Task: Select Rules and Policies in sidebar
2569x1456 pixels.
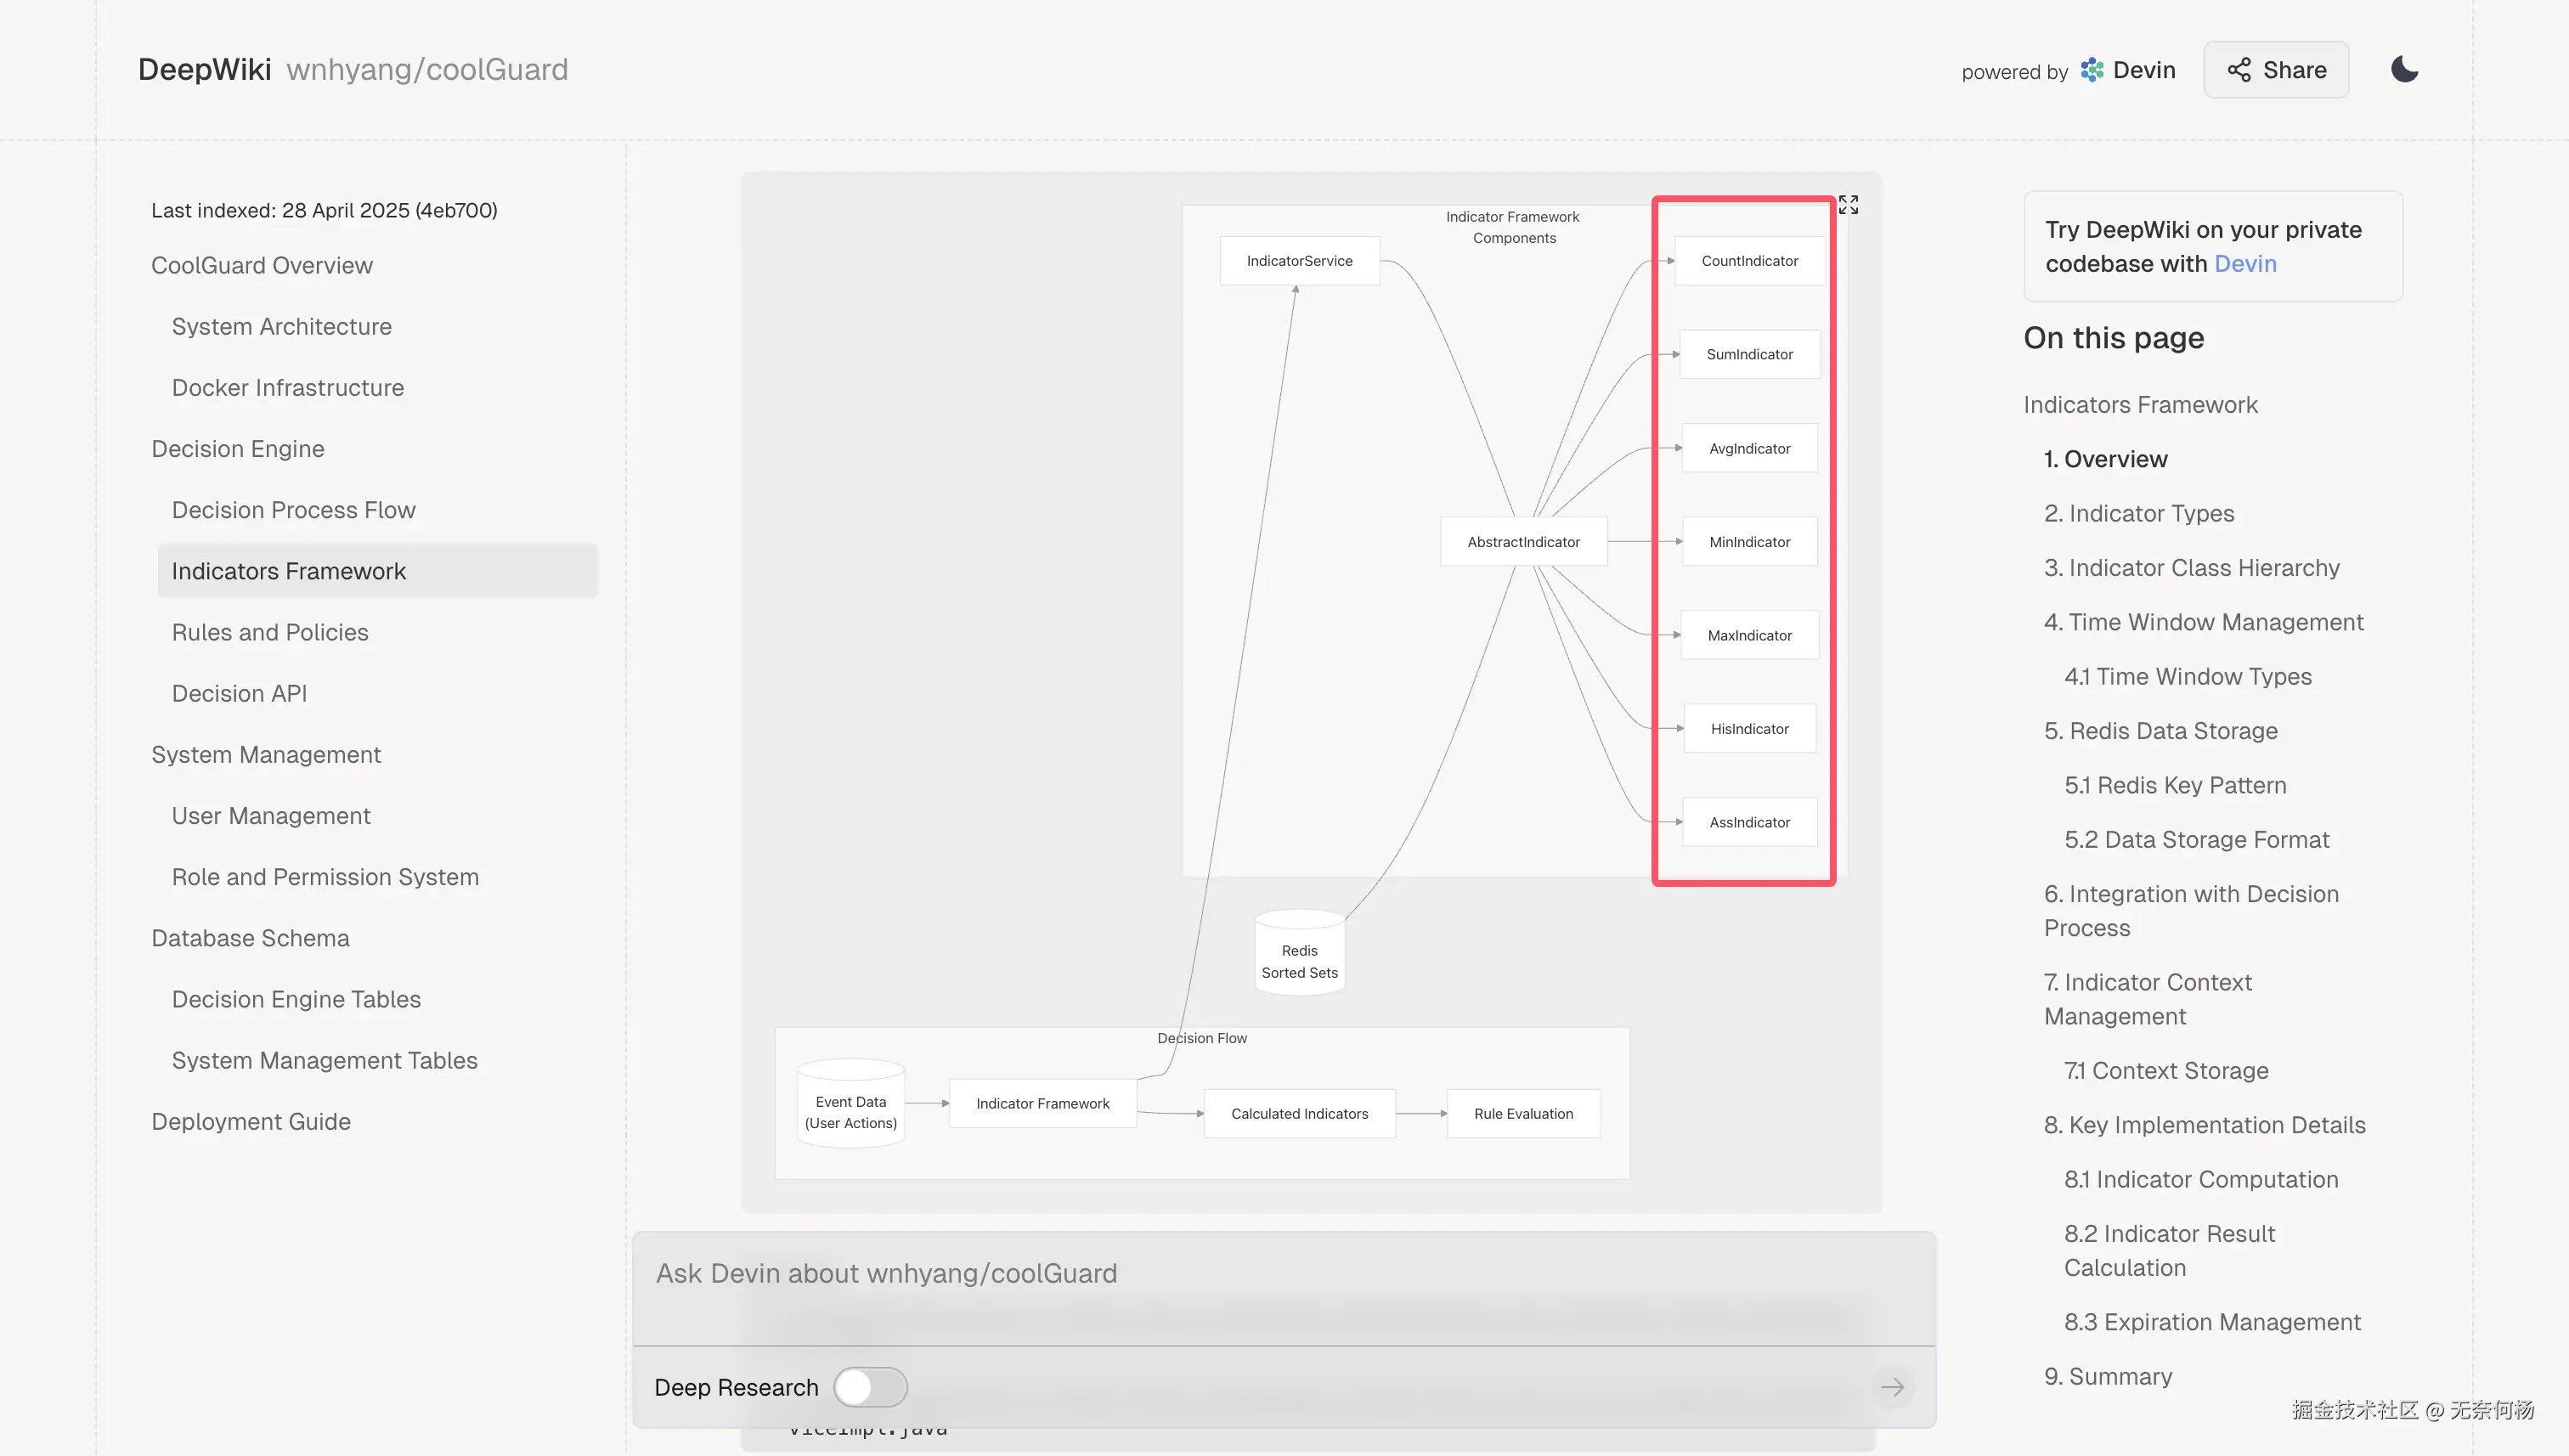Action: click(x=270, y=632)
